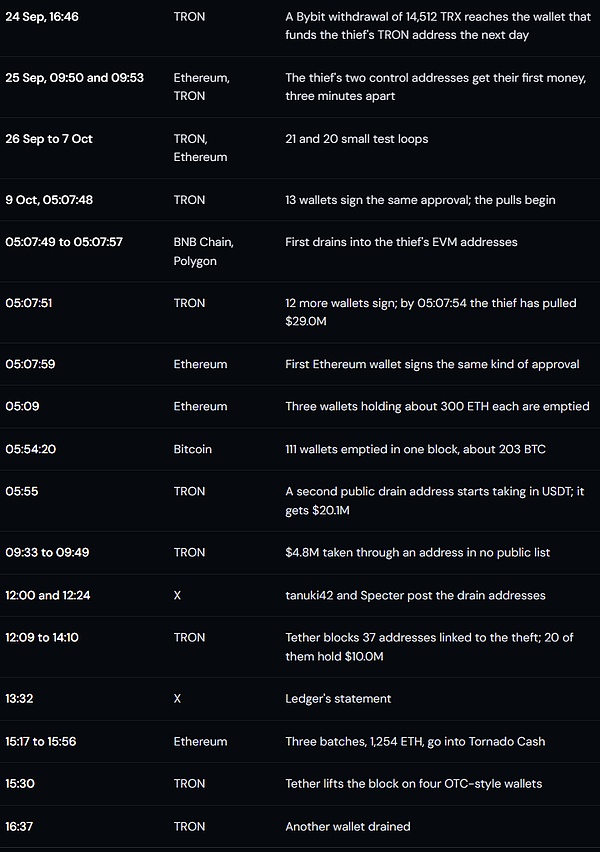
Task: Click 'tanuki42 and Specter post the drain addresses'
Action: pyautogui.click(x=415, y=596)
